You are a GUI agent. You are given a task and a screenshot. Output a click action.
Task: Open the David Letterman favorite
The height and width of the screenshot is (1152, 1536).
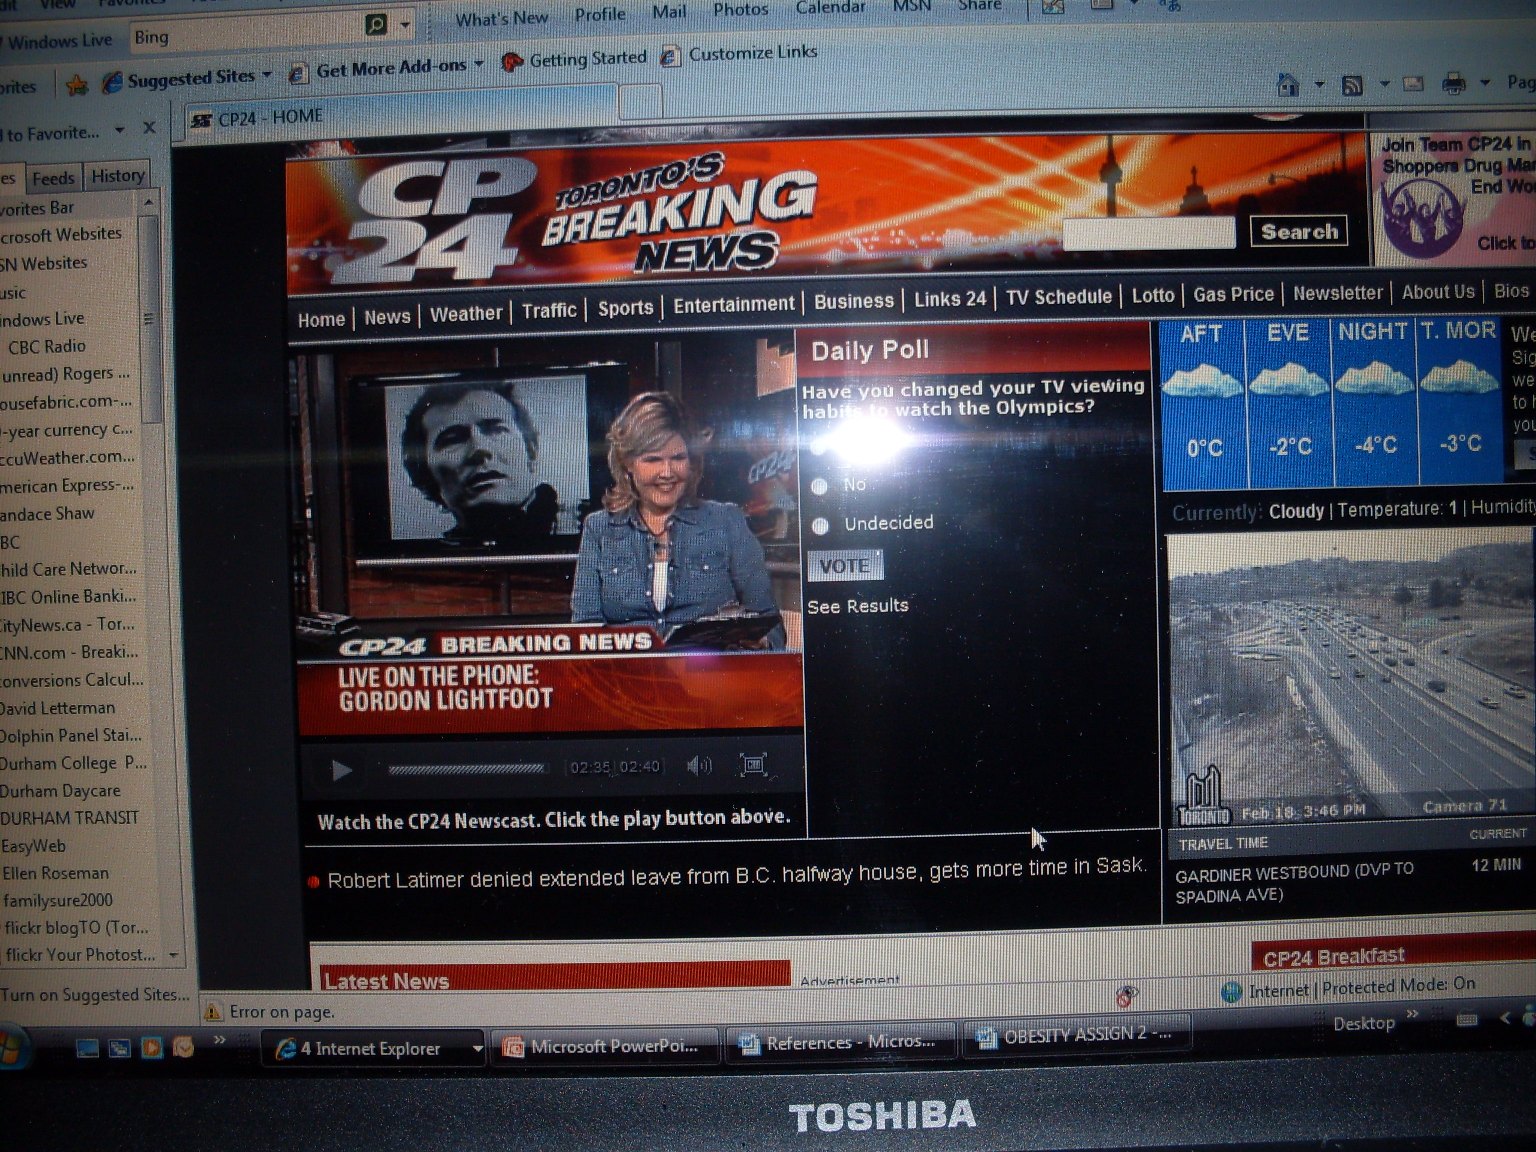(57, 708)
